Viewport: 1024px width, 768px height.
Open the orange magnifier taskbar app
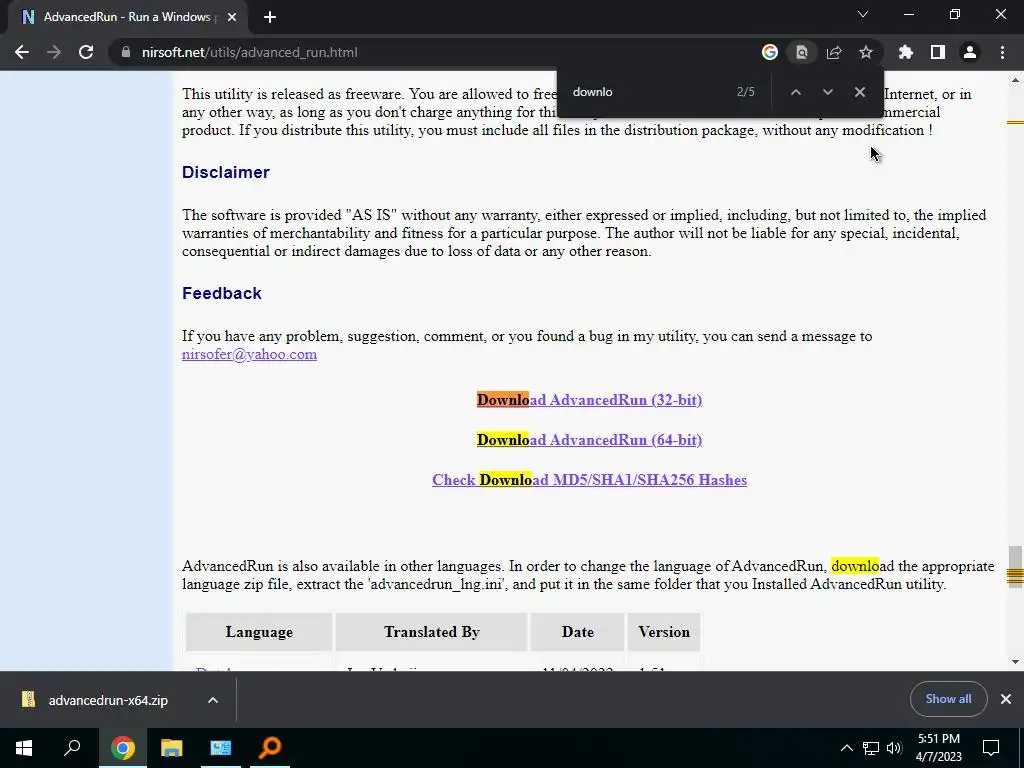pos(270,748)
